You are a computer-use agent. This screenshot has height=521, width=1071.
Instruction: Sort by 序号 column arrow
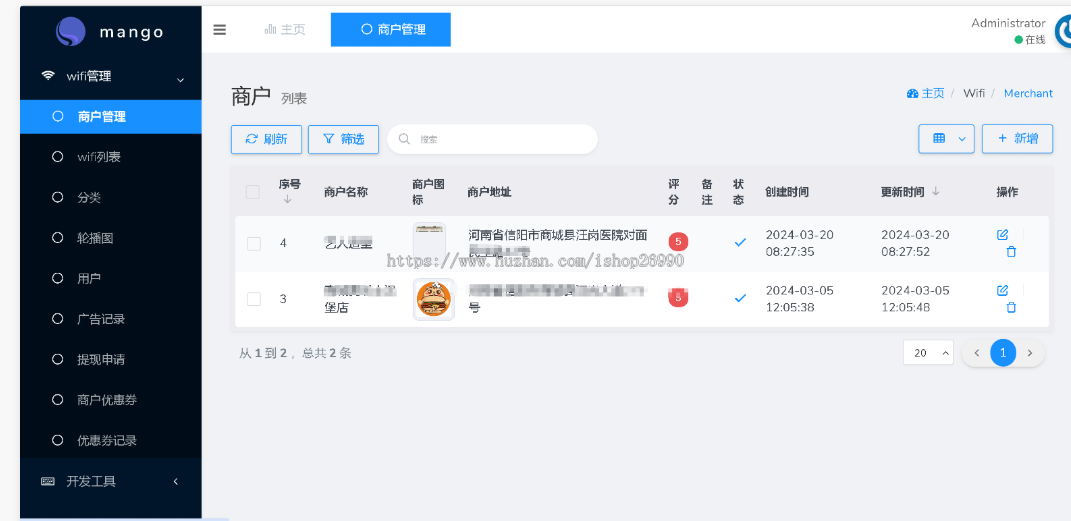[x=287, y=199]
